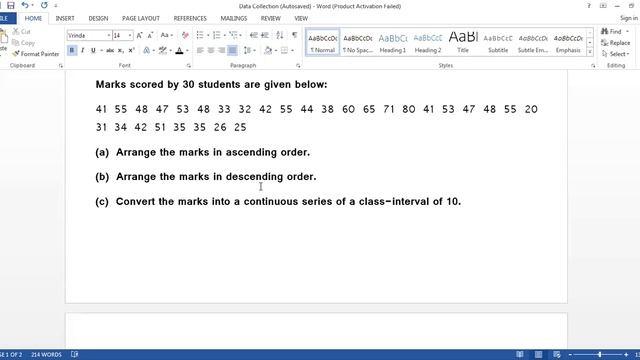Click the paragraph shading color button

click(268, 50)
